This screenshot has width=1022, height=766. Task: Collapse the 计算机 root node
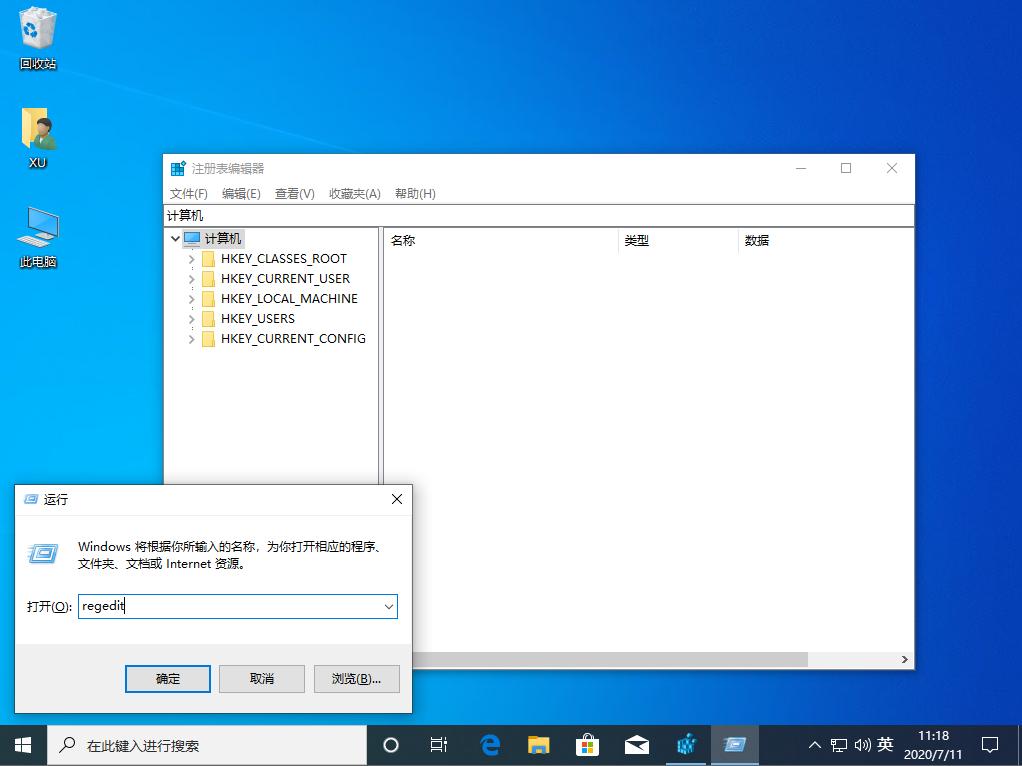pyautogui.click(x=175, y=238)
